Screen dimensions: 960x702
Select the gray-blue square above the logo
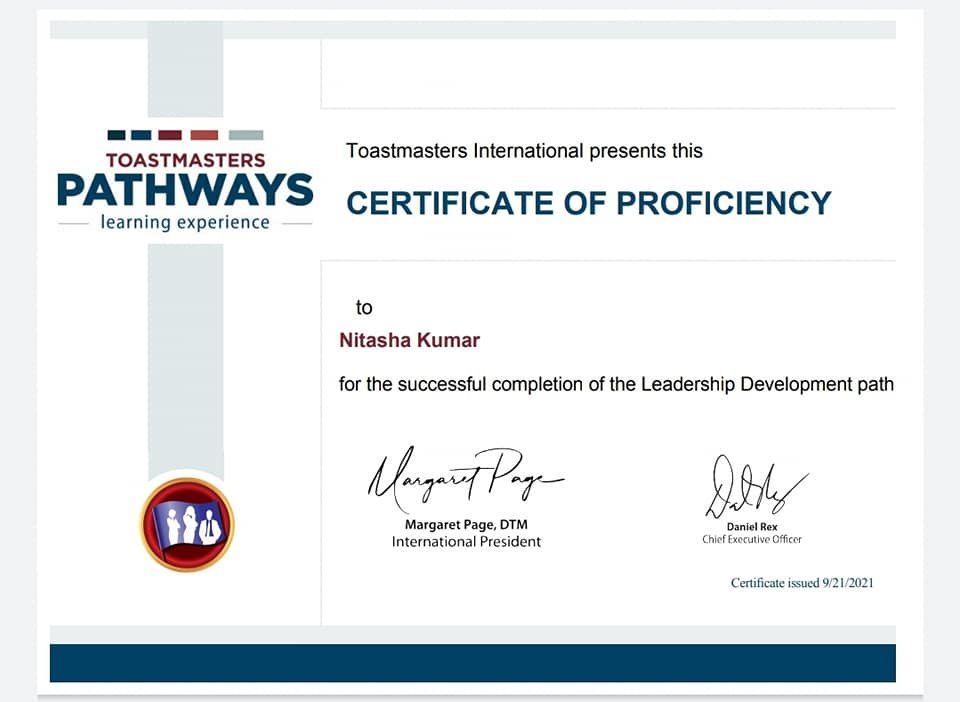[246, 135]
